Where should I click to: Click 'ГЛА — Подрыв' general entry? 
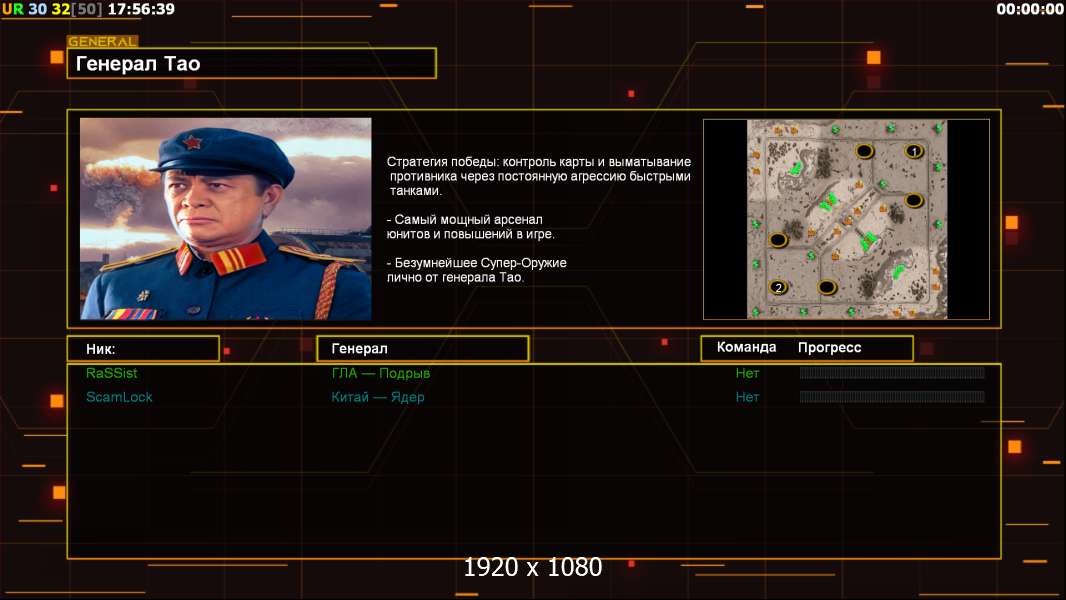point(381,373)
